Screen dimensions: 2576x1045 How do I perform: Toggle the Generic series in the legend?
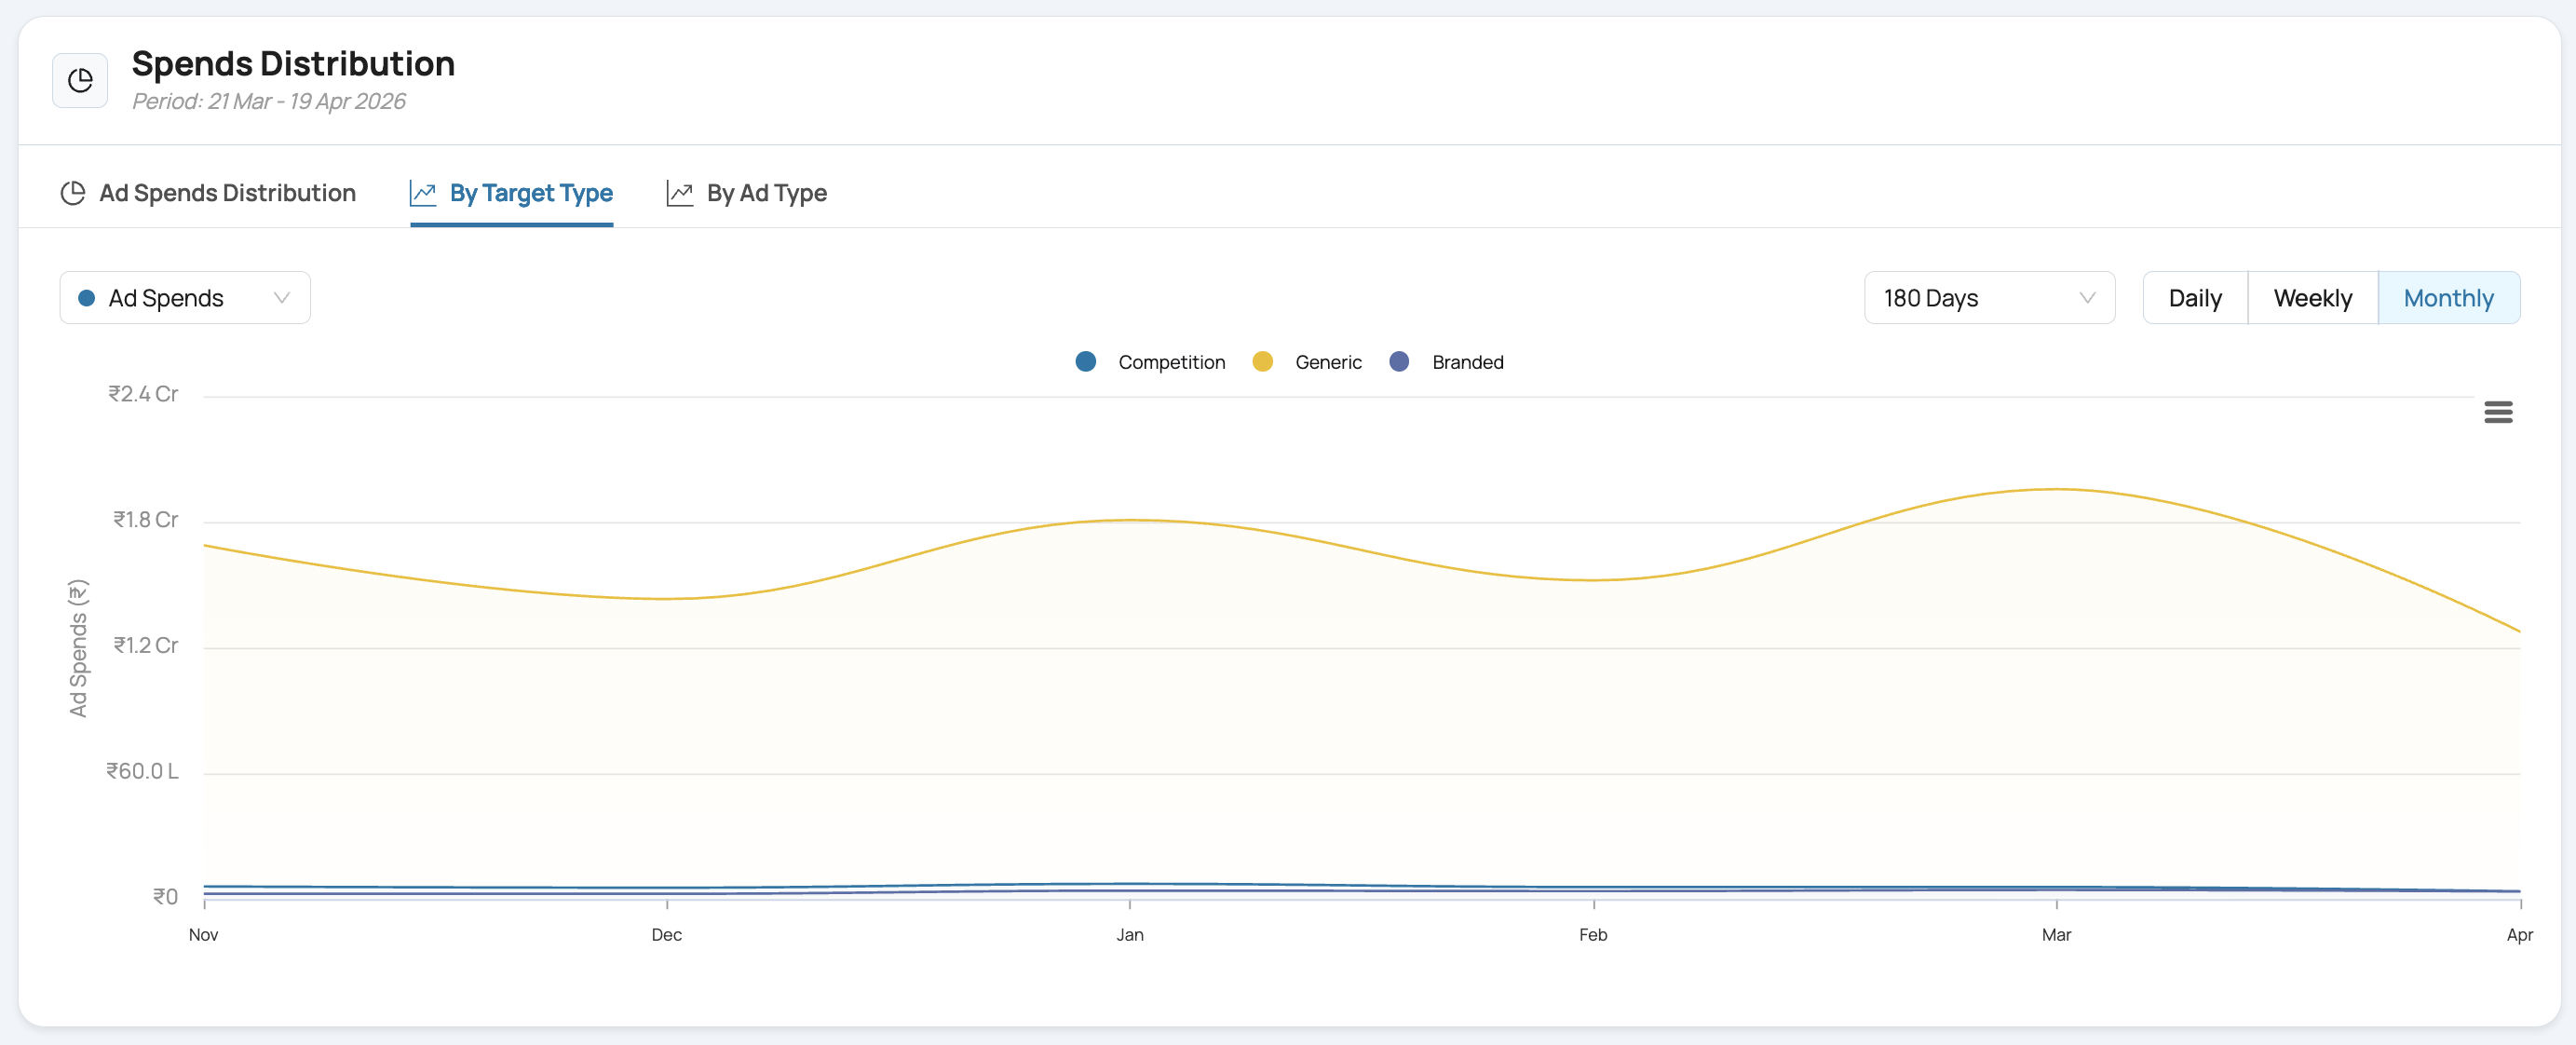1307,362
